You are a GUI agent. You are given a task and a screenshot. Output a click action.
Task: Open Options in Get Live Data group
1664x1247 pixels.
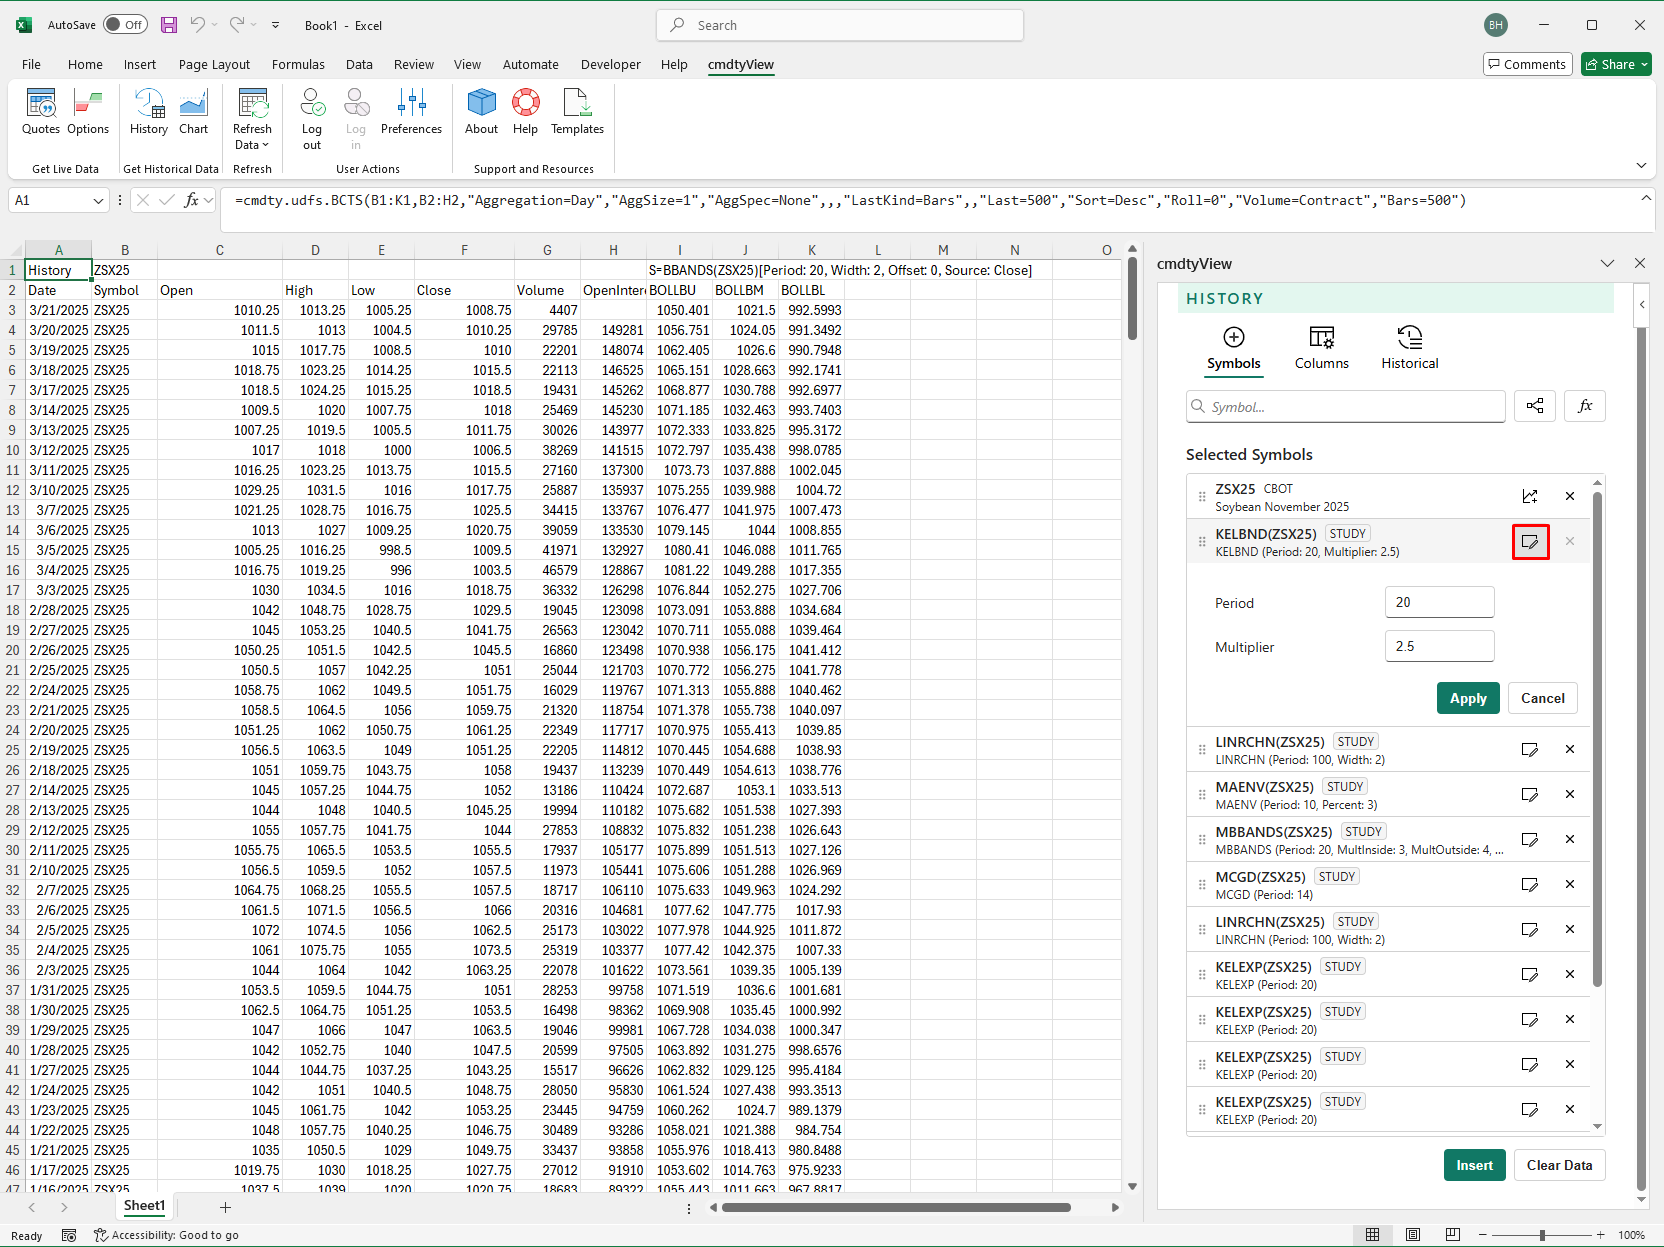coord(88,111)
